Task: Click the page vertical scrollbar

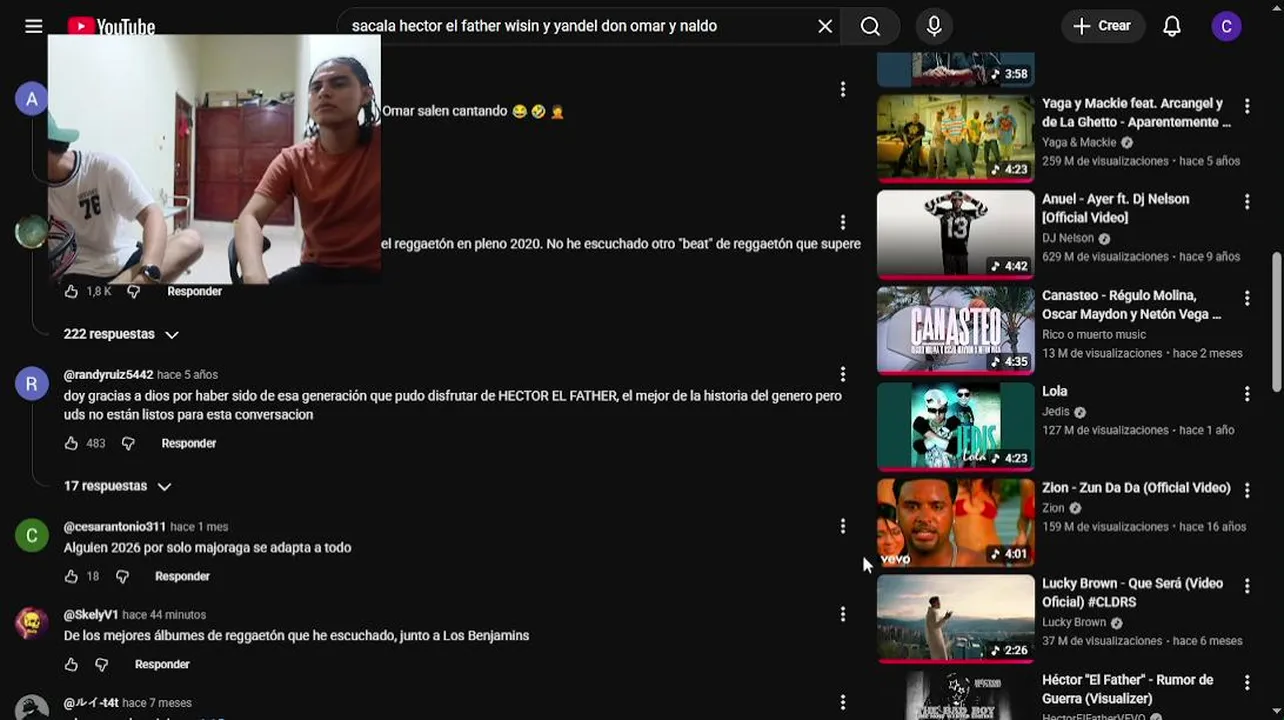Action: [x=1277, y=322]
